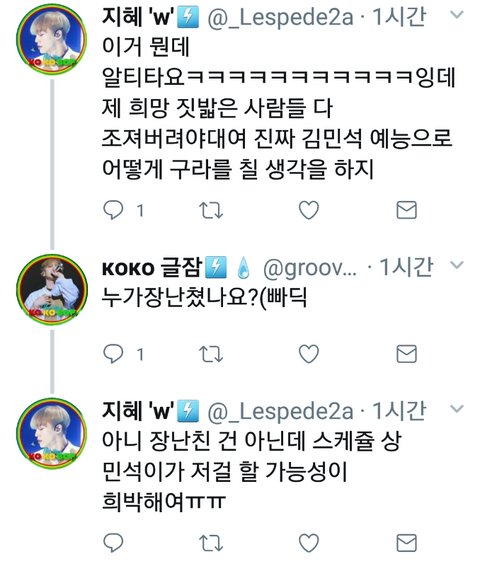Reply to first tweet by 지혜 'w'

coord(113,210)
